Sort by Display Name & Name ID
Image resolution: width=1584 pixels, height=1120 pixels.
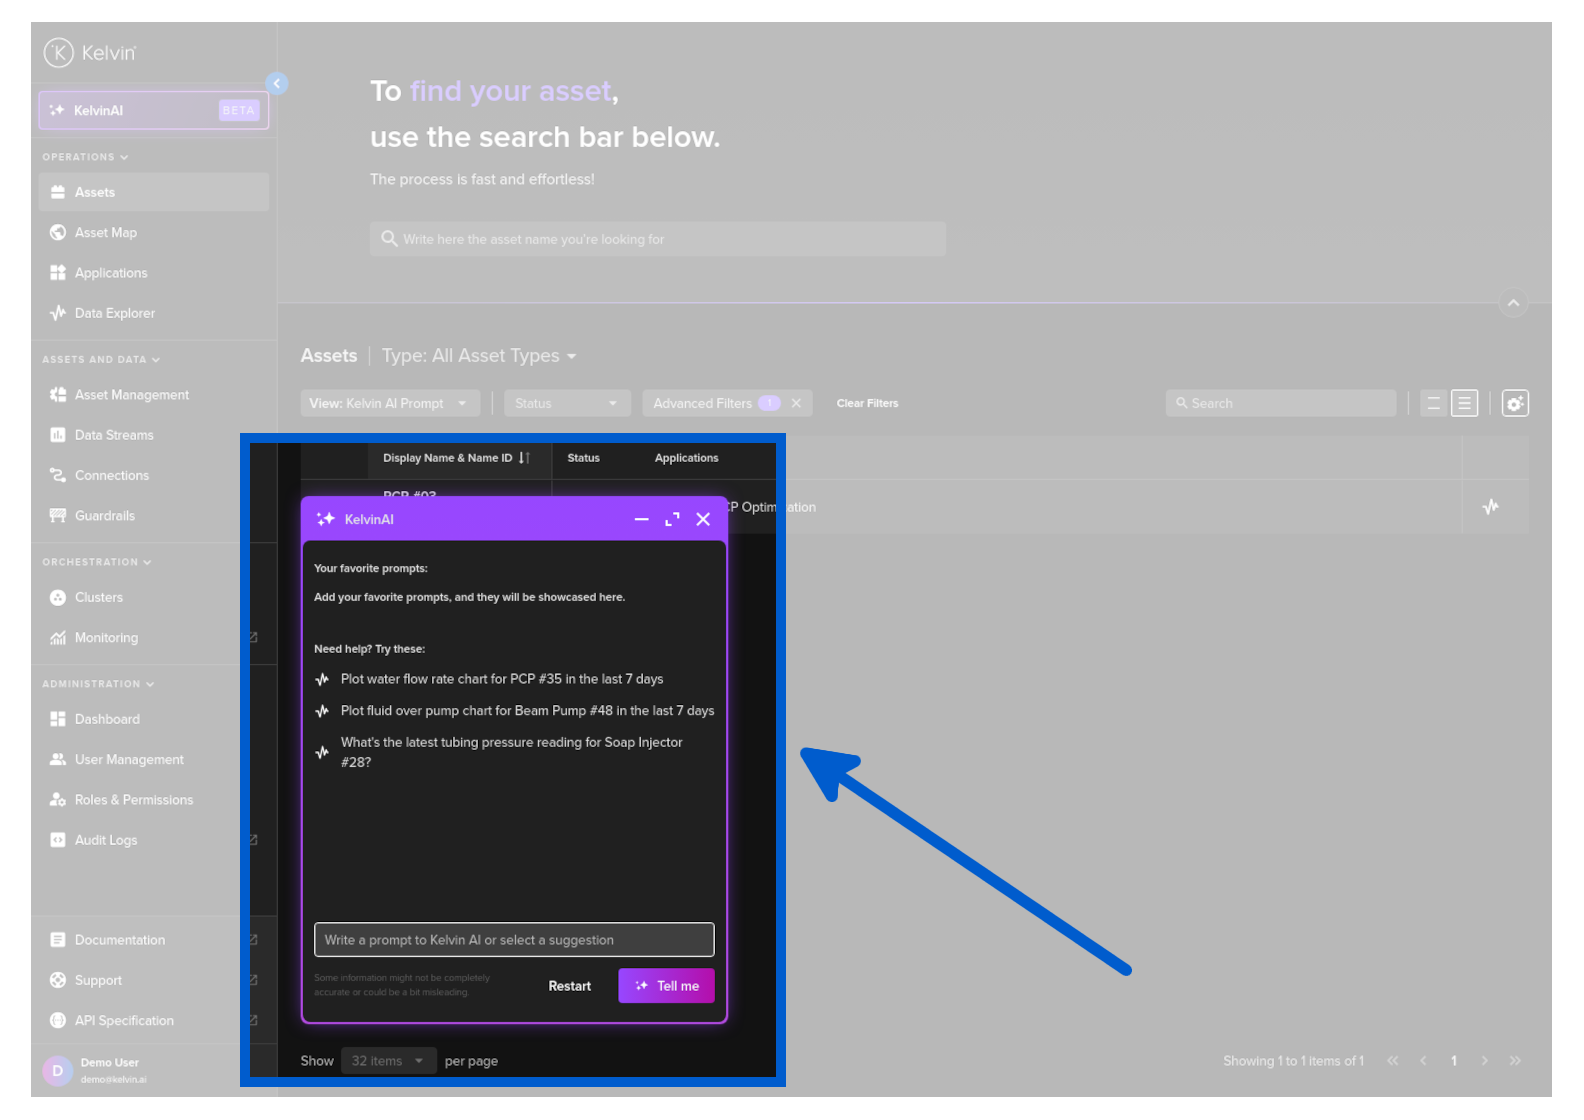pos(525,458)
